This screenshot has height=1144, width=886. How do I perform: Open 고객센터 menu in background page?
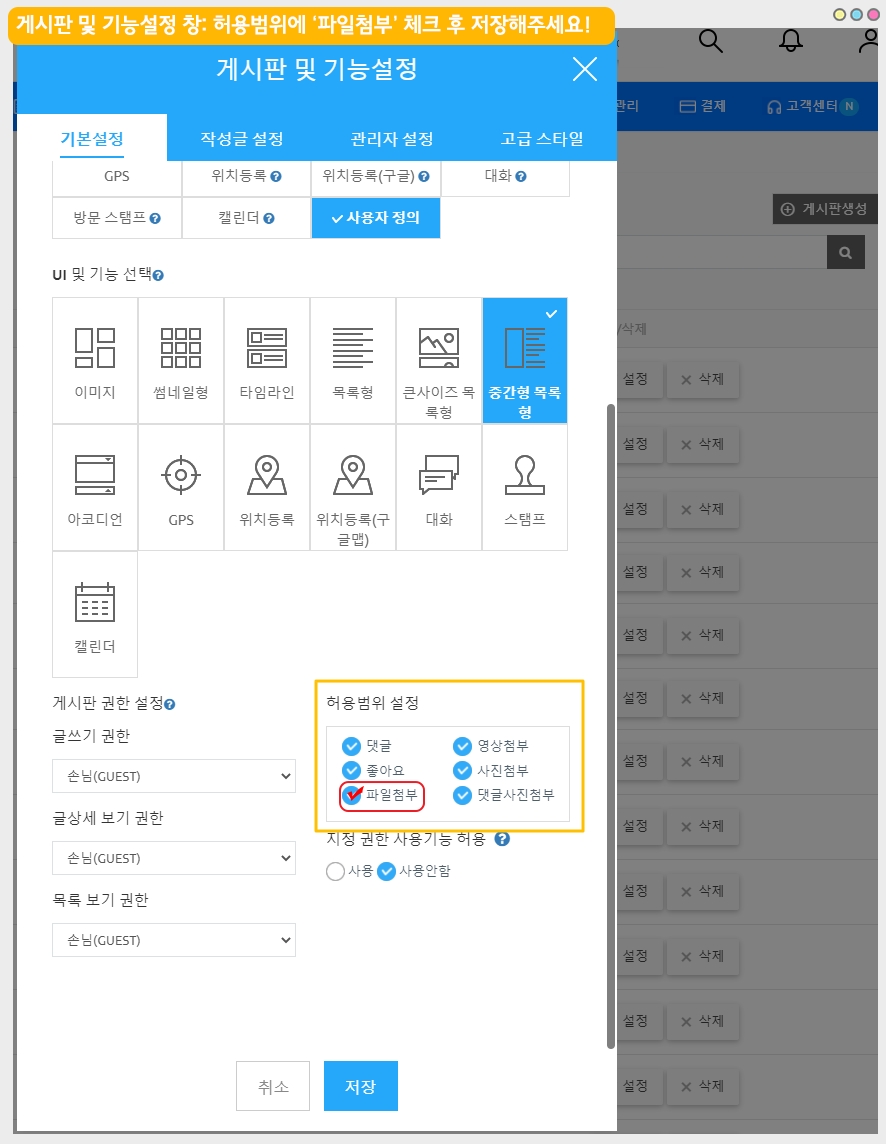pos(812,107)
